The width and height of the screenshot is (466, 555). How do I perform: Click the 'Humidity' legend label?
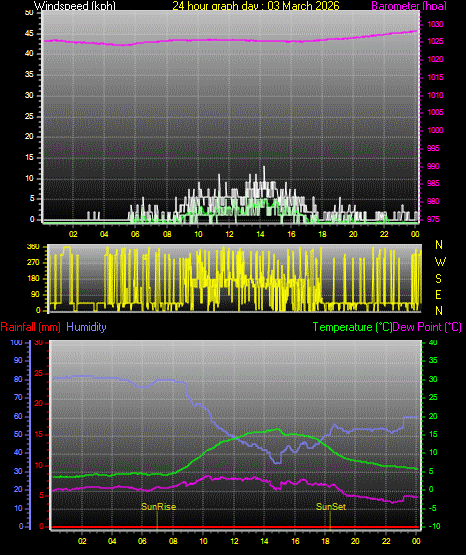point(86,327)
